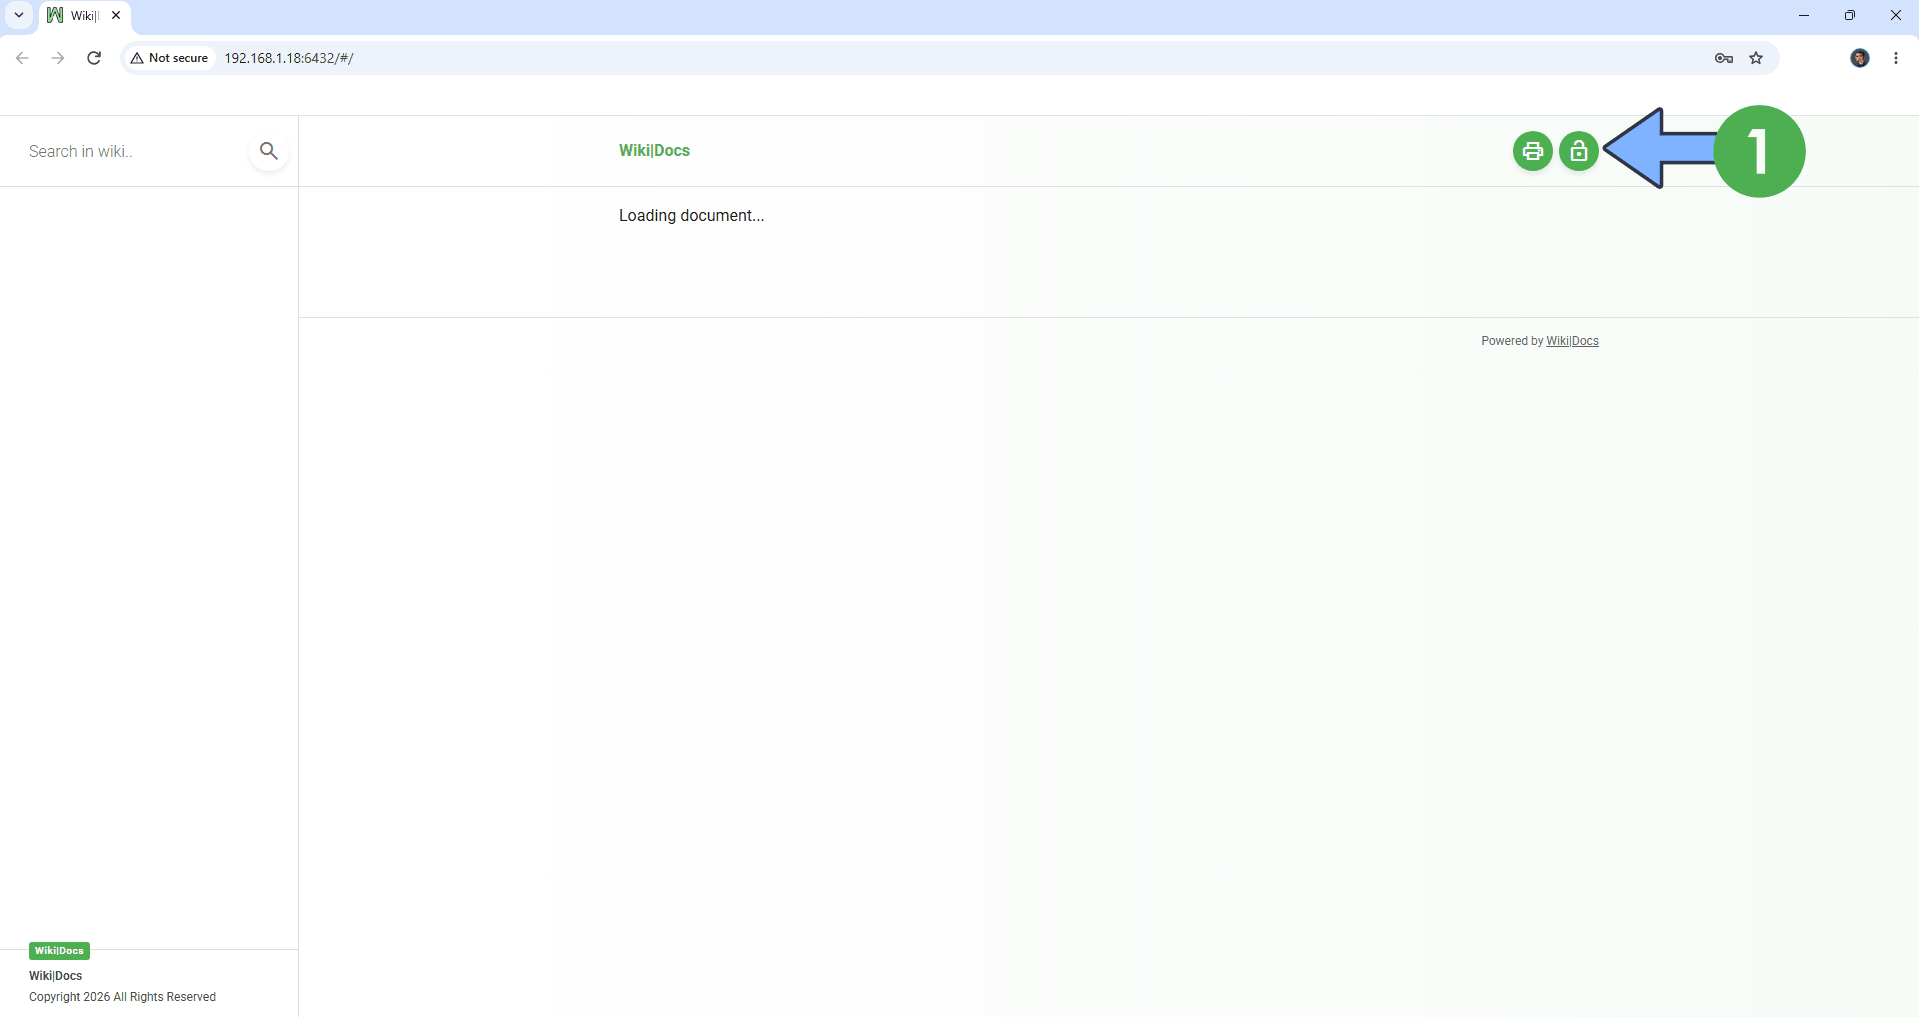The width and height of the screenshot is (1919, 1017).
Task: Open the Chrome three-dot menu
Action: click(1896, 58)
